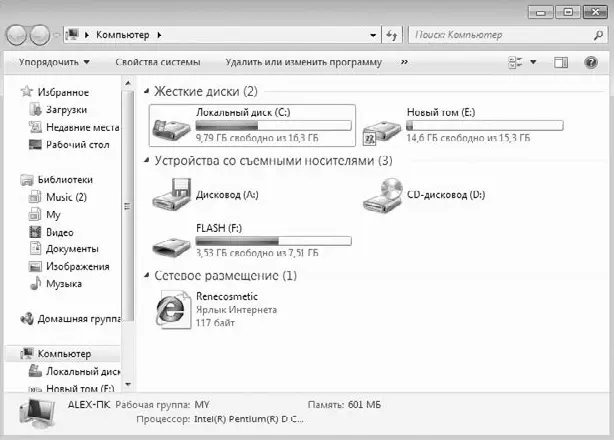Viewport: 614px width, 440px height.
Task: Collapse the Жесткие диски group
Action: click(x=146, y=91)
